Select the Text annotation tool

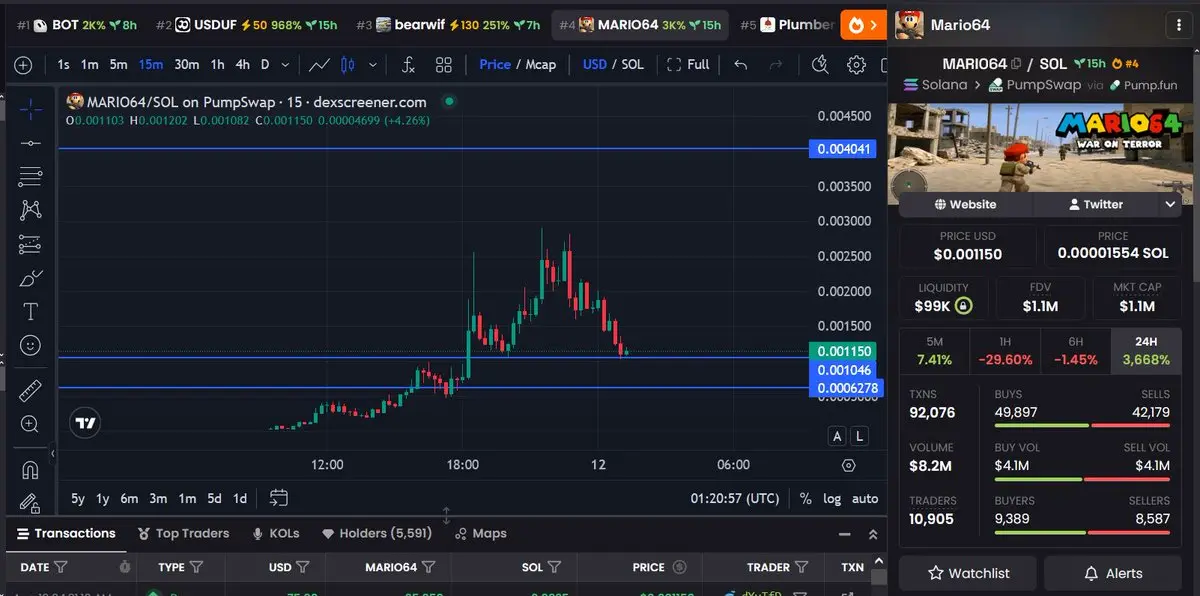pyautogui.click(x=31, y=312)
